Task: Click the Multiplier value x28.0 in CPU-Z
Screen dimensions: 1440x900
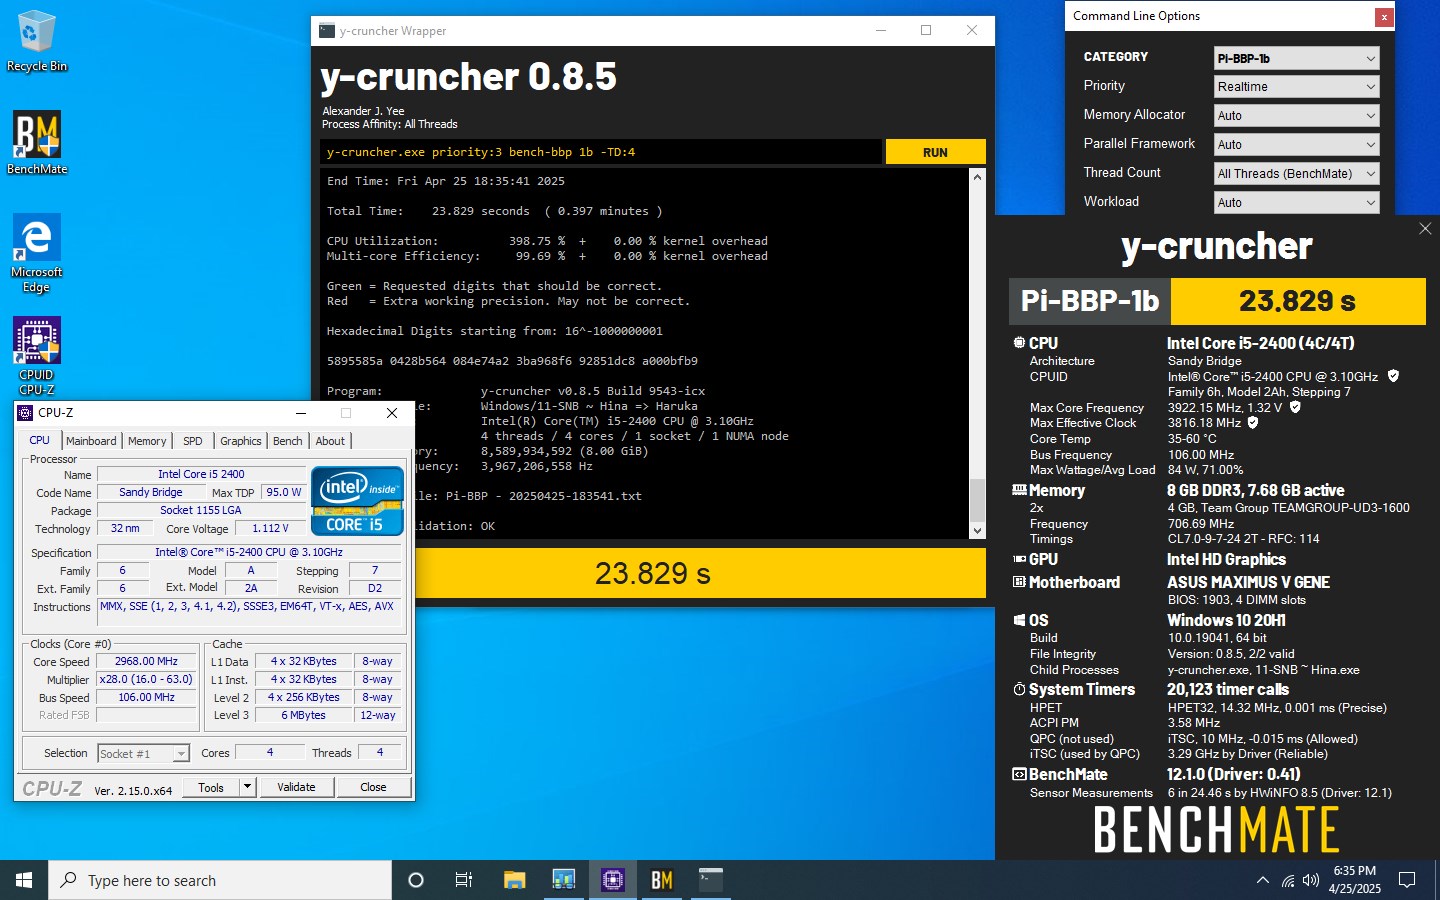Action: [146, 679]
